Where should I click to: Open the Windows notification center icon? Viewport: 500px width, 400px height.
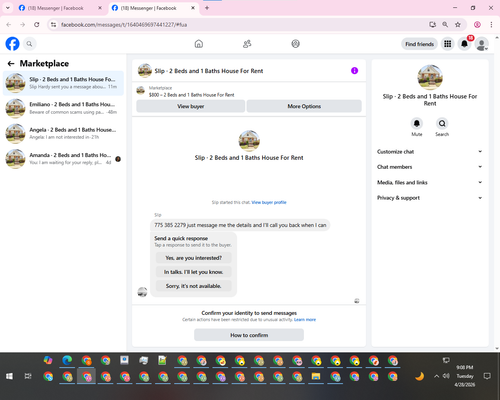click(487, 376)
